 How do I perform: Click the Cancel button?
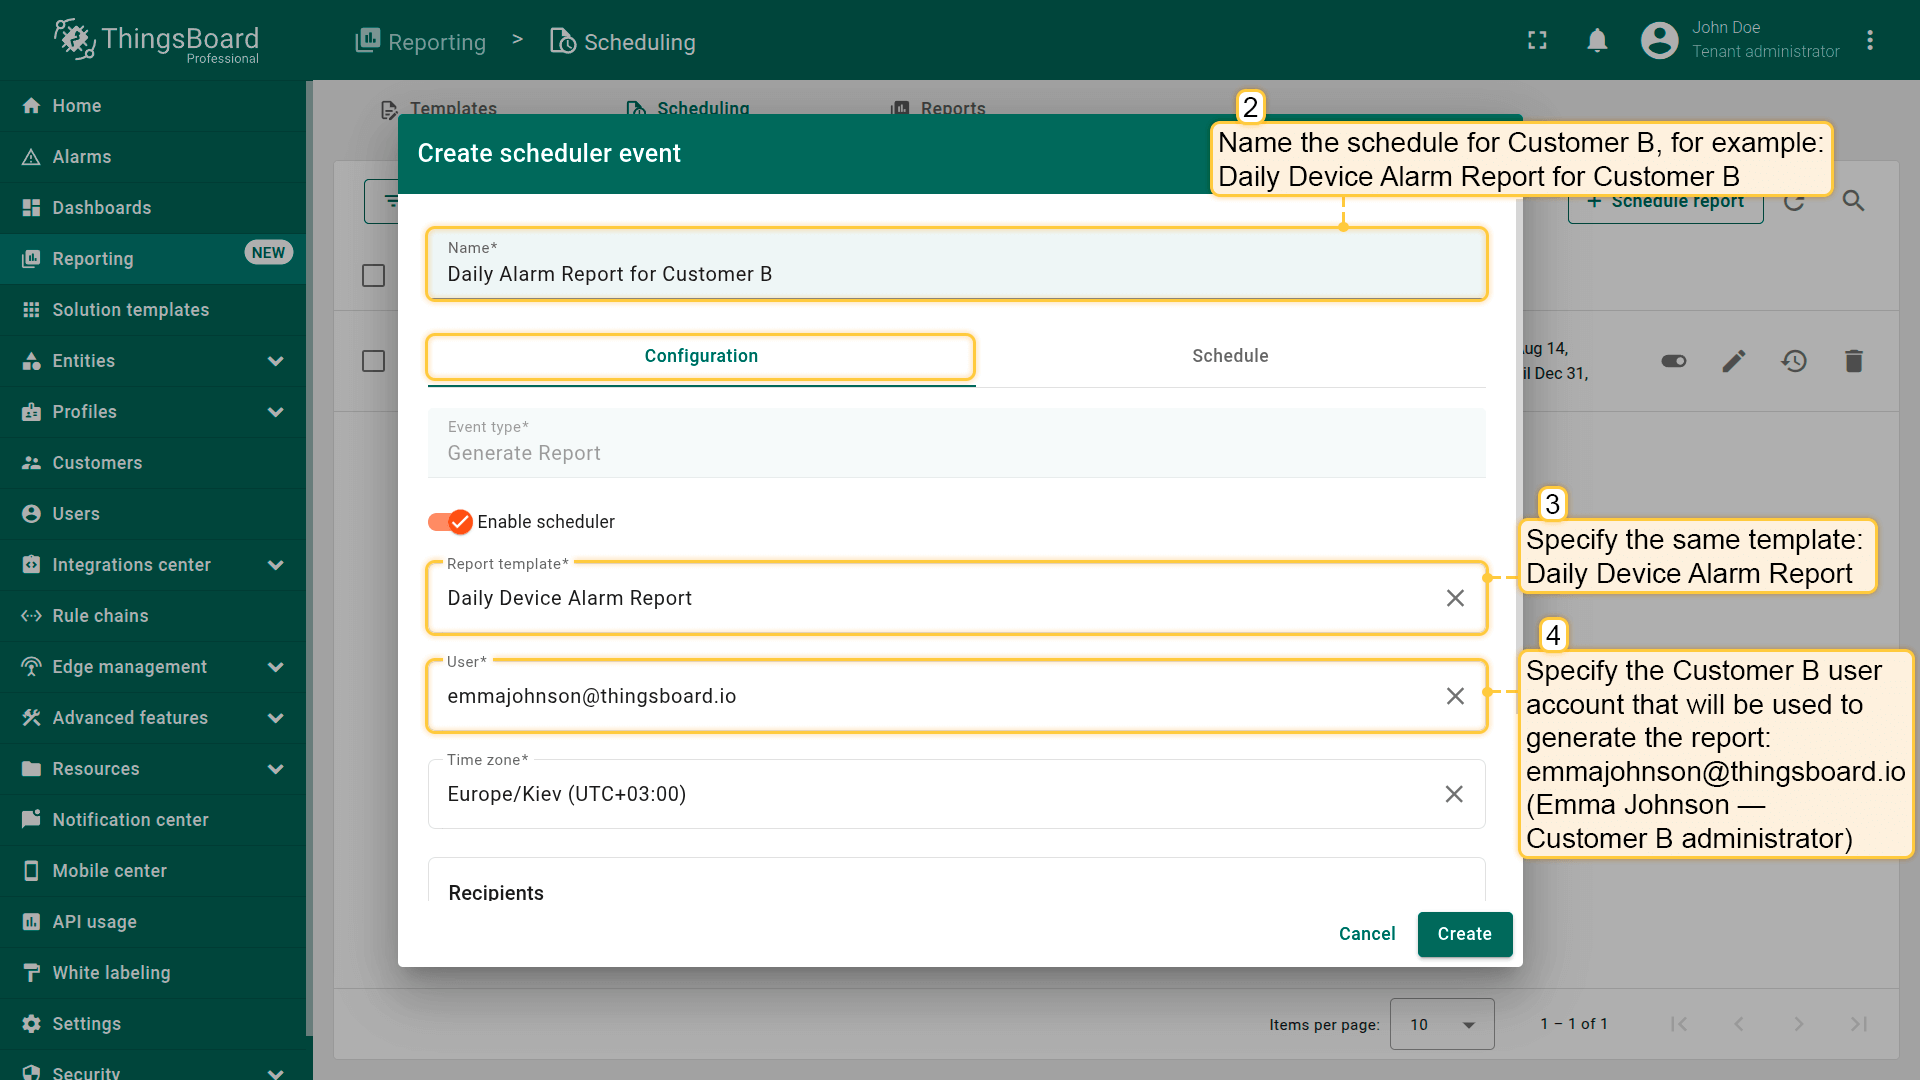coord(1366,934)
